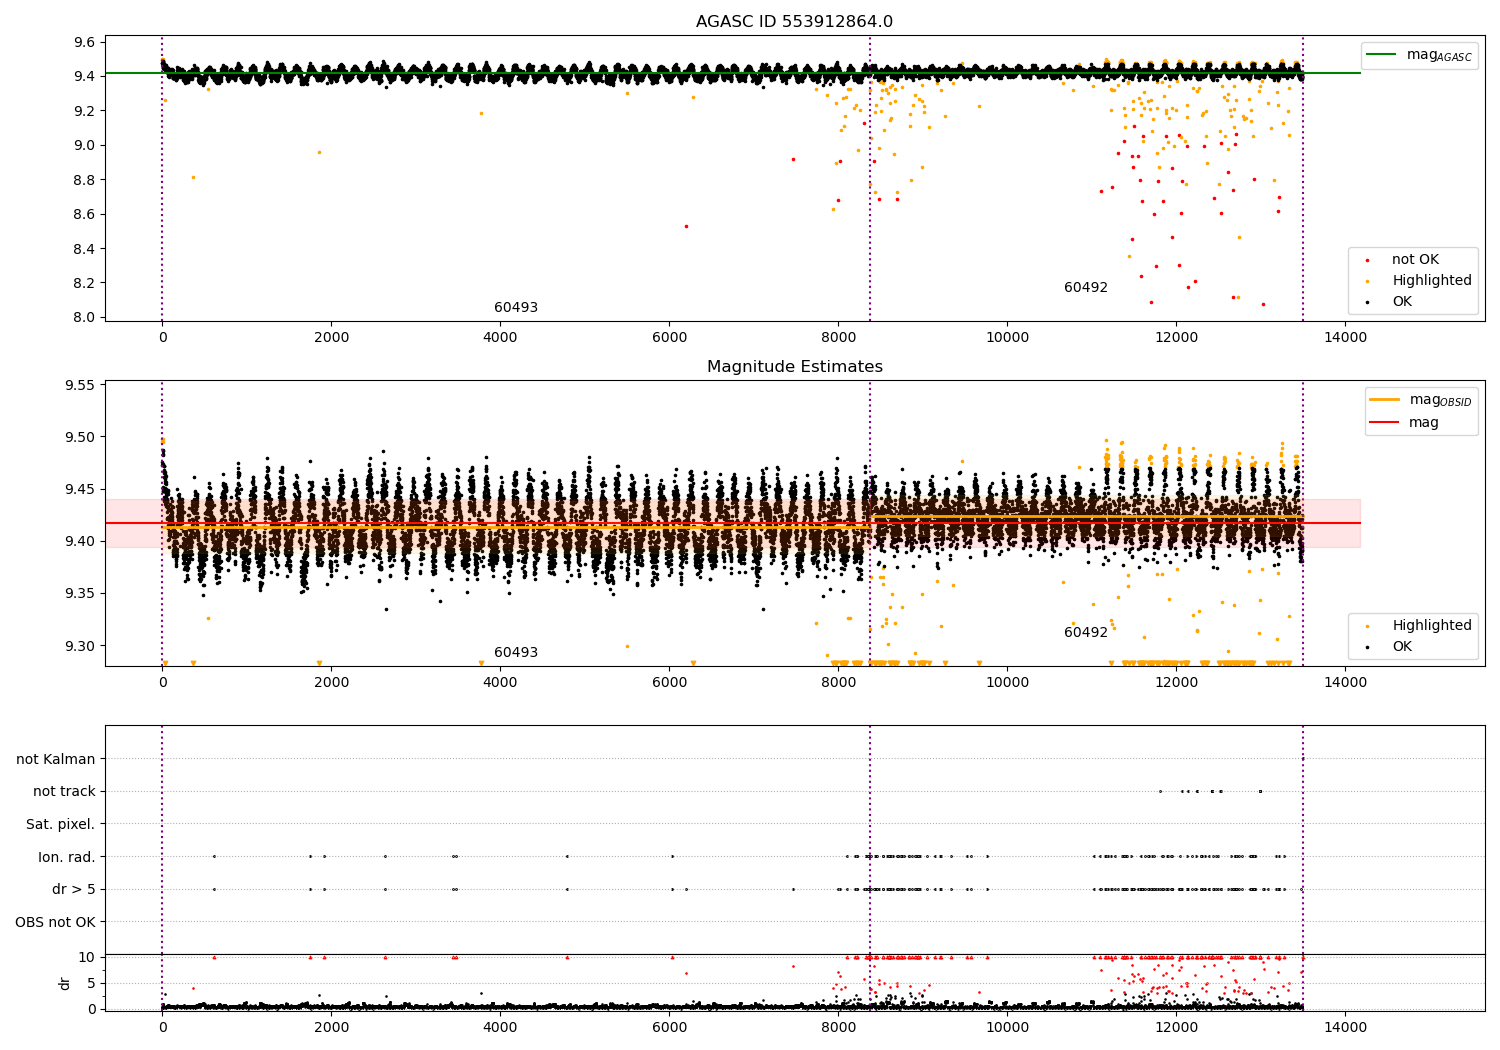1500x1050 pixels.
Task: Click the 8000 x-tick under the top plot
Action: pos(838,338)
